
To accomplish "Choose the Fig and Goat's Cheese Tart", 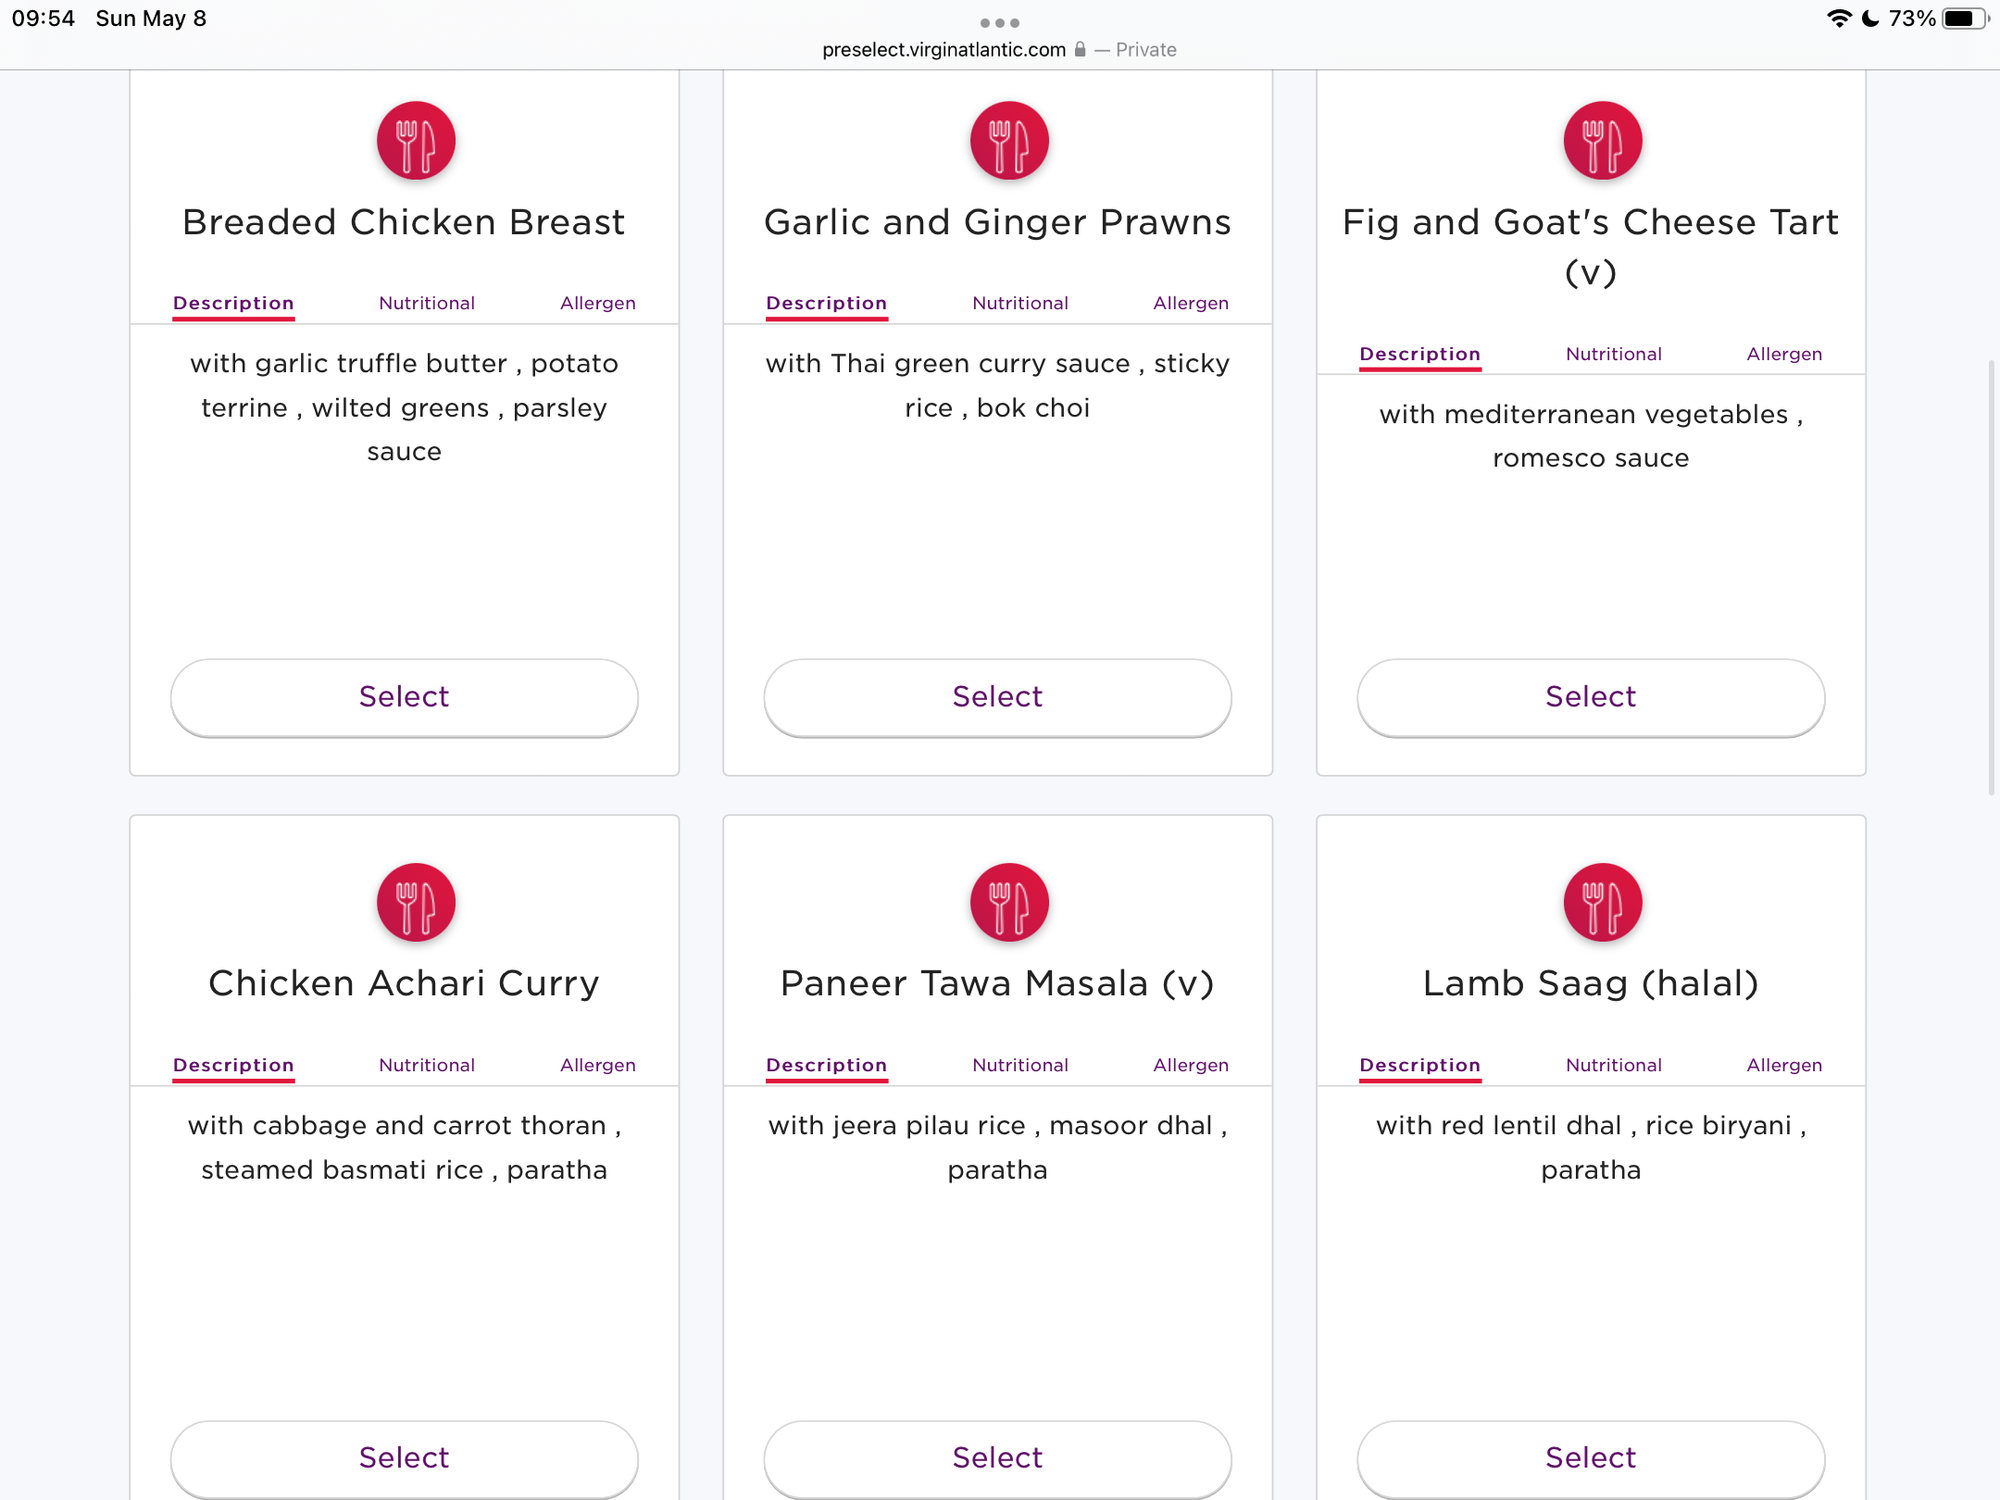I will click(1590, 697).
